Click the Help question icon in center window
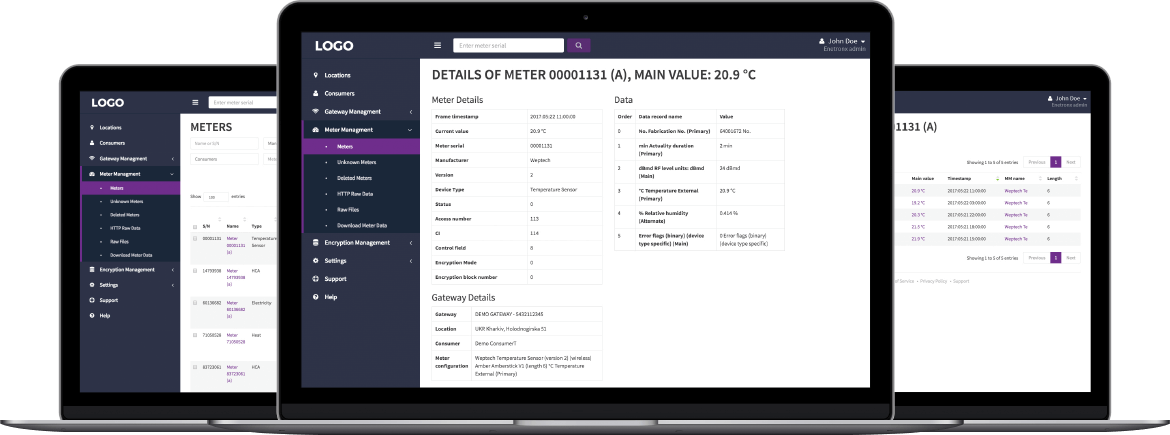The image size is (1170, 435). (316, 297)
